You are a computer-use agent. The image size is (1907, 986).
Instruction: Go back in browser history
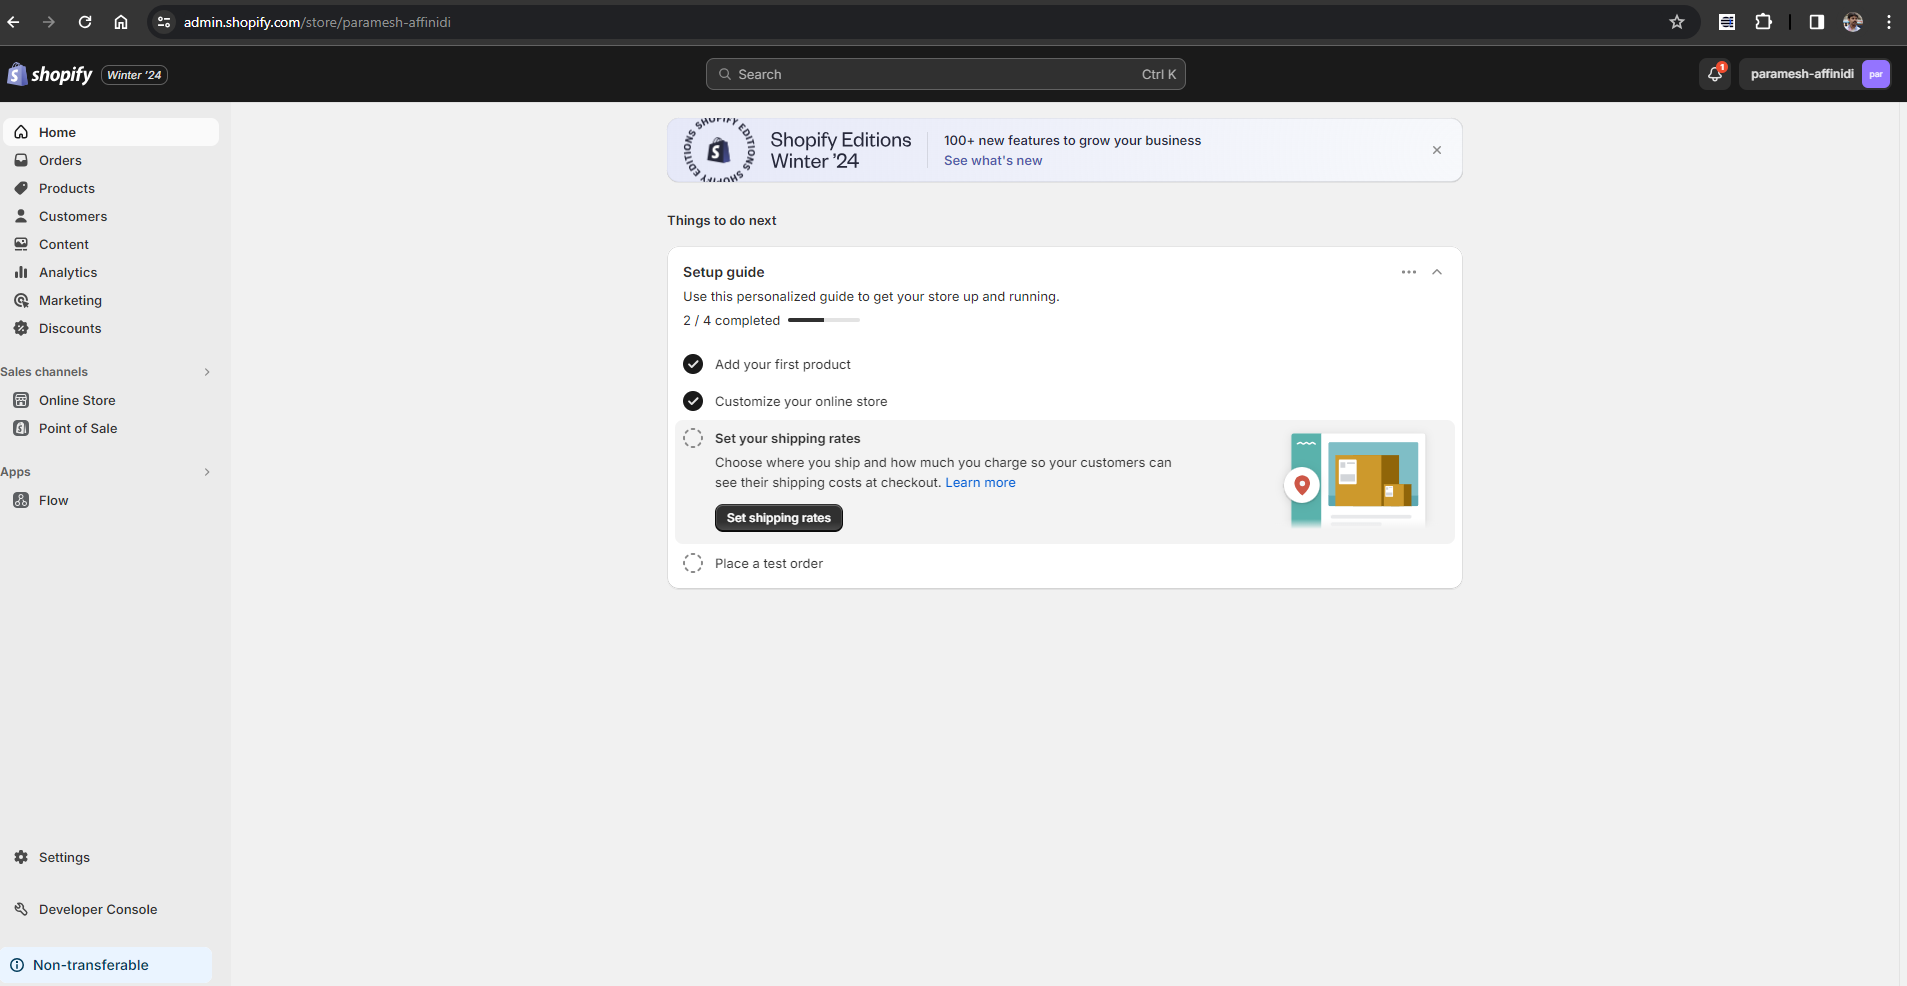13,22
